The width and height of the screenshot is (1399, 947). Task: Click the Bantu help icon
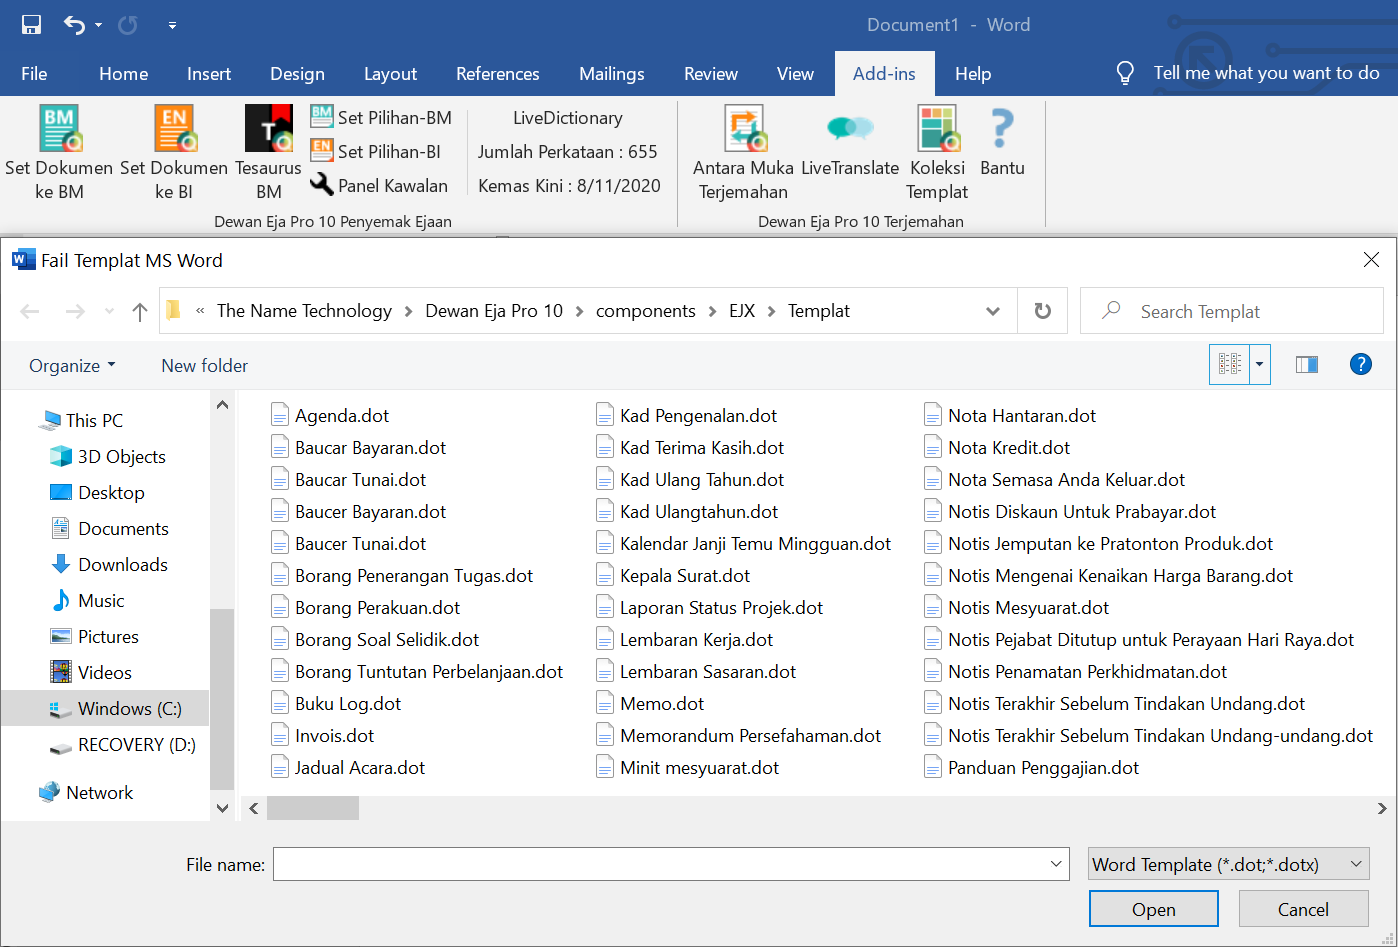point(1002,129)
